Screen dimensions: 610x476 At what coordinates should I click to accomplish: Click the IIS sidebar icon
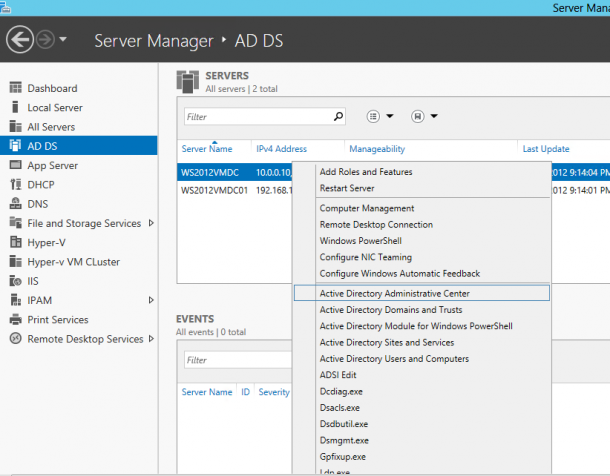point(16,281)
